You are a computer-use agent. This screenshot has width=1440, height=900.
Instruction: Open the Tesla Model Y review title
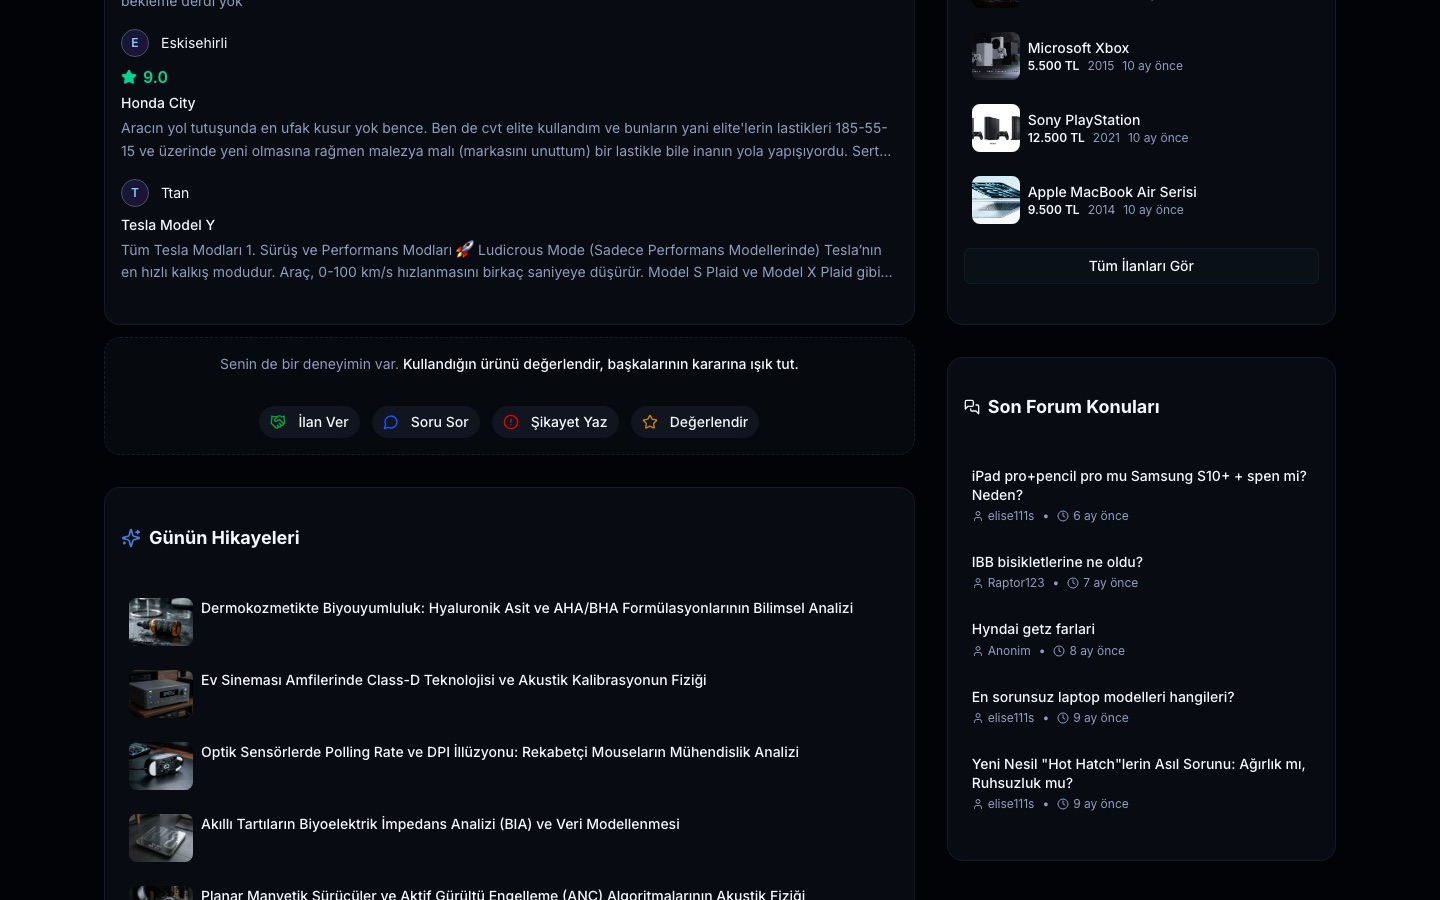point(168,225)
